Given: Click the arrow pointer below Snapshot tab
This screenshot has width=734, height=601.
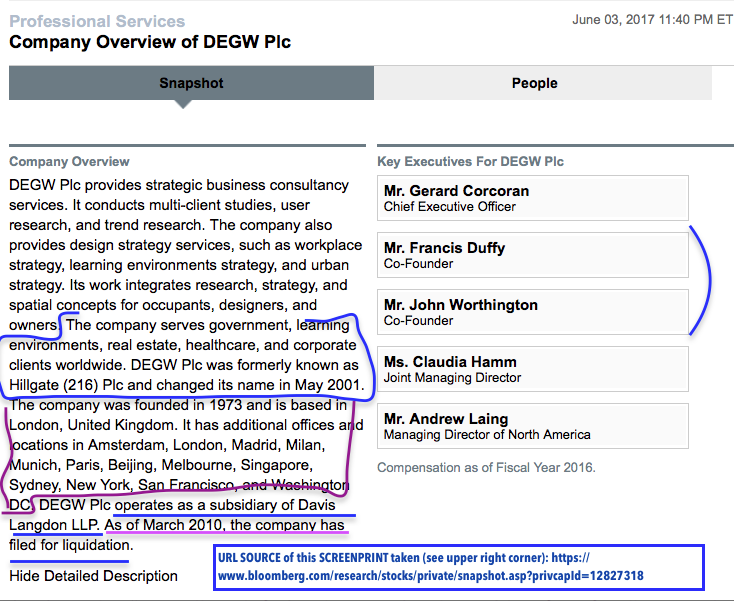Looking at the screenshot, I should 182,104.
